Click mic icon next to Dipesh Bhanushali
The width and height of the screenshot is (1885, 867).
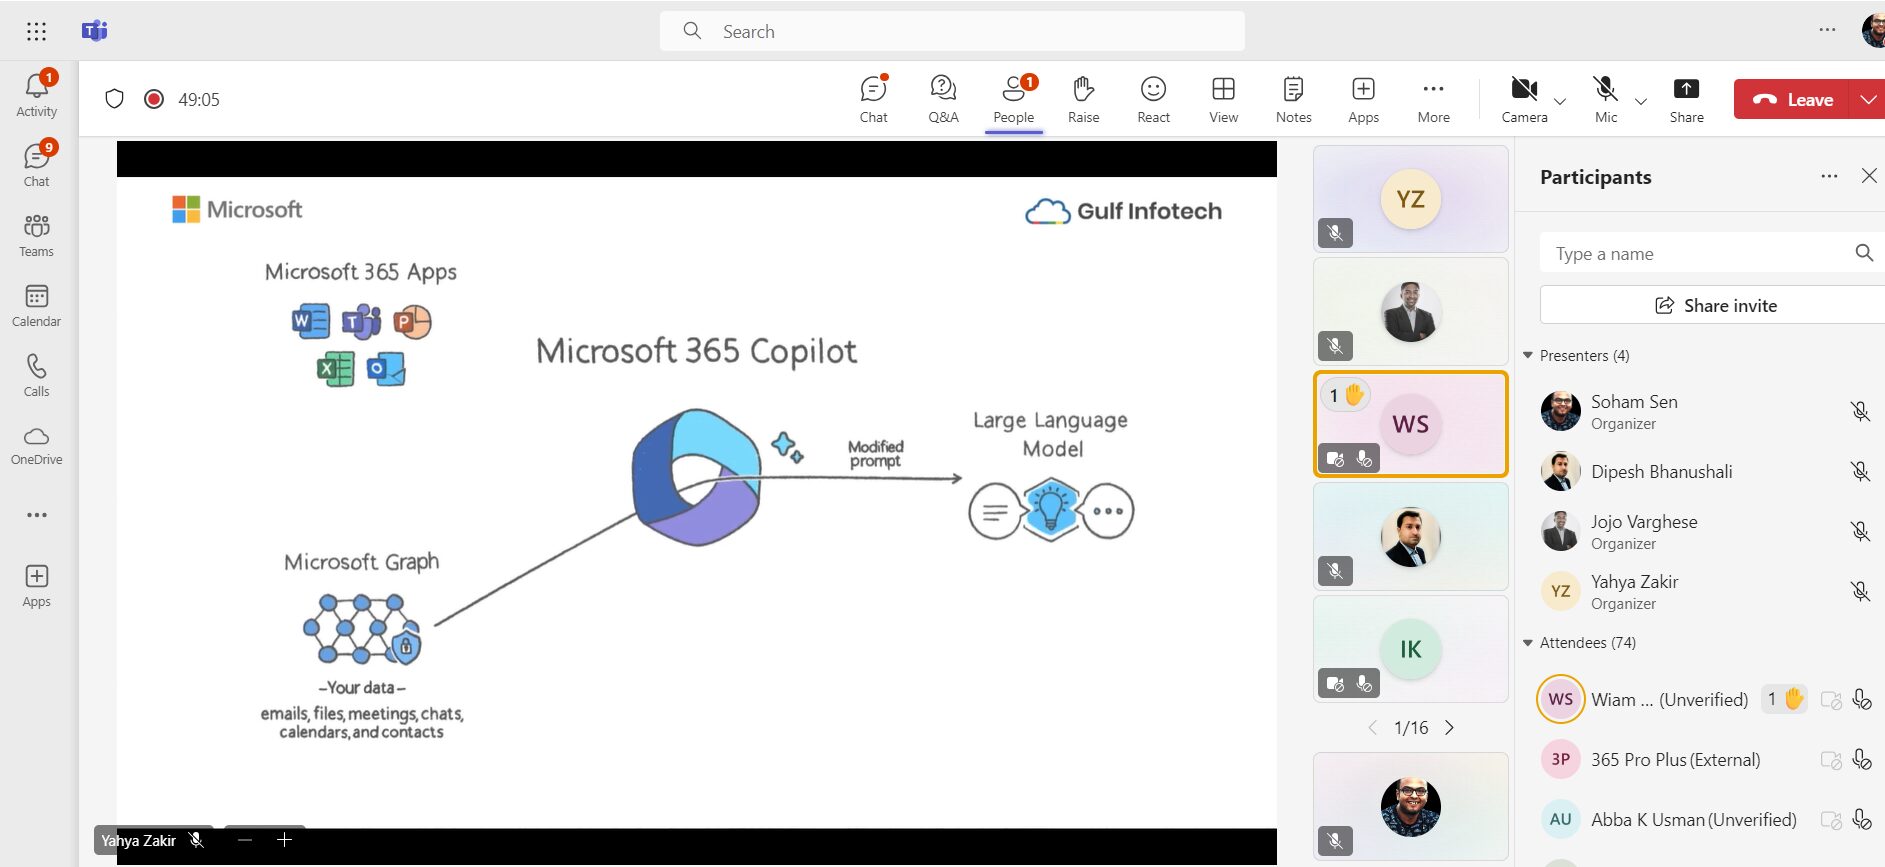[x=1860, y=471]
